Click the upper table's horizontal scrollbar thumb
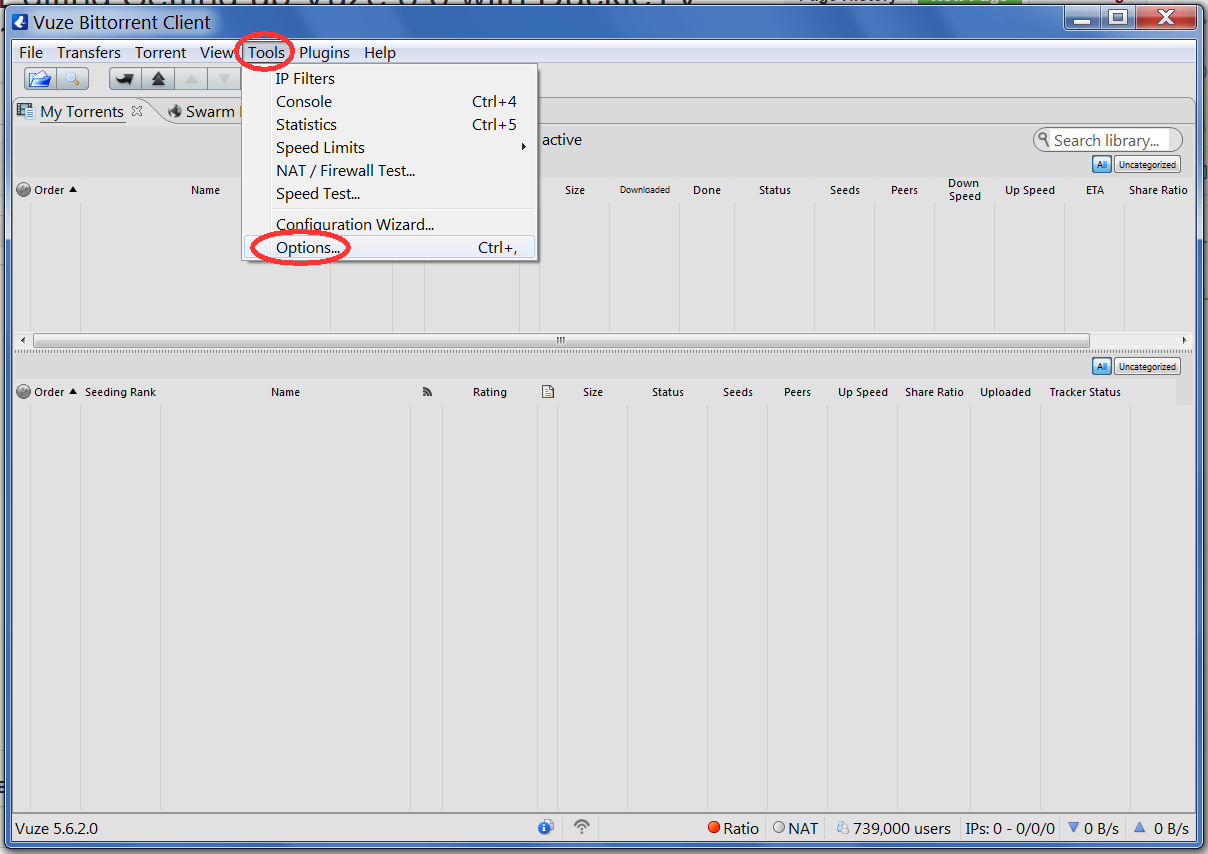The height and width of the screenshot is (854, 1208). 560,340
